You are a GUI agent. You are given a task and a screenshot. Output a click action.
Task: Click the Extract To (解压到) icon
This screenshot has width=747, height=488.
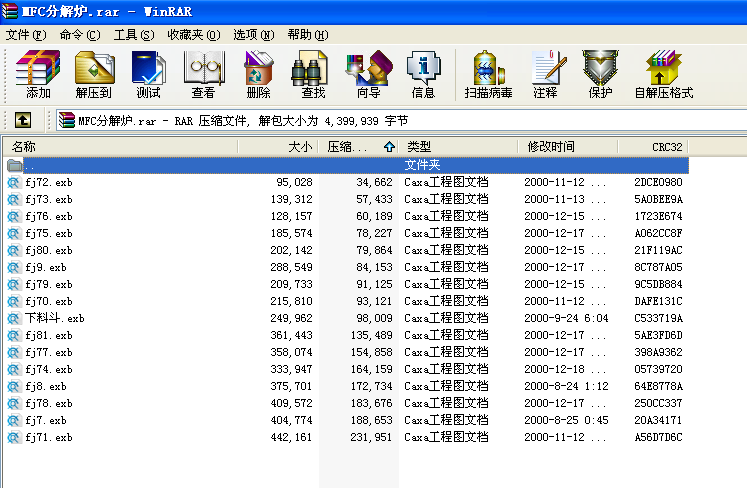93,75
